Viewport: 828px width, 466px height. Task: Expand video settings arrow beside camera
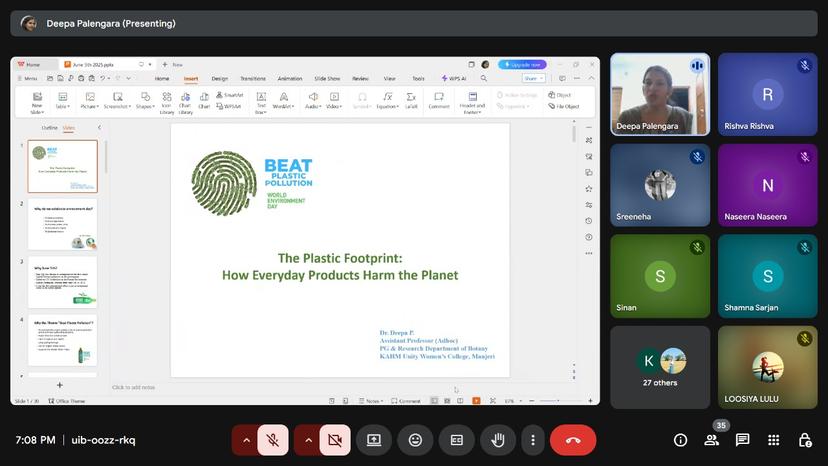(307, 440)
